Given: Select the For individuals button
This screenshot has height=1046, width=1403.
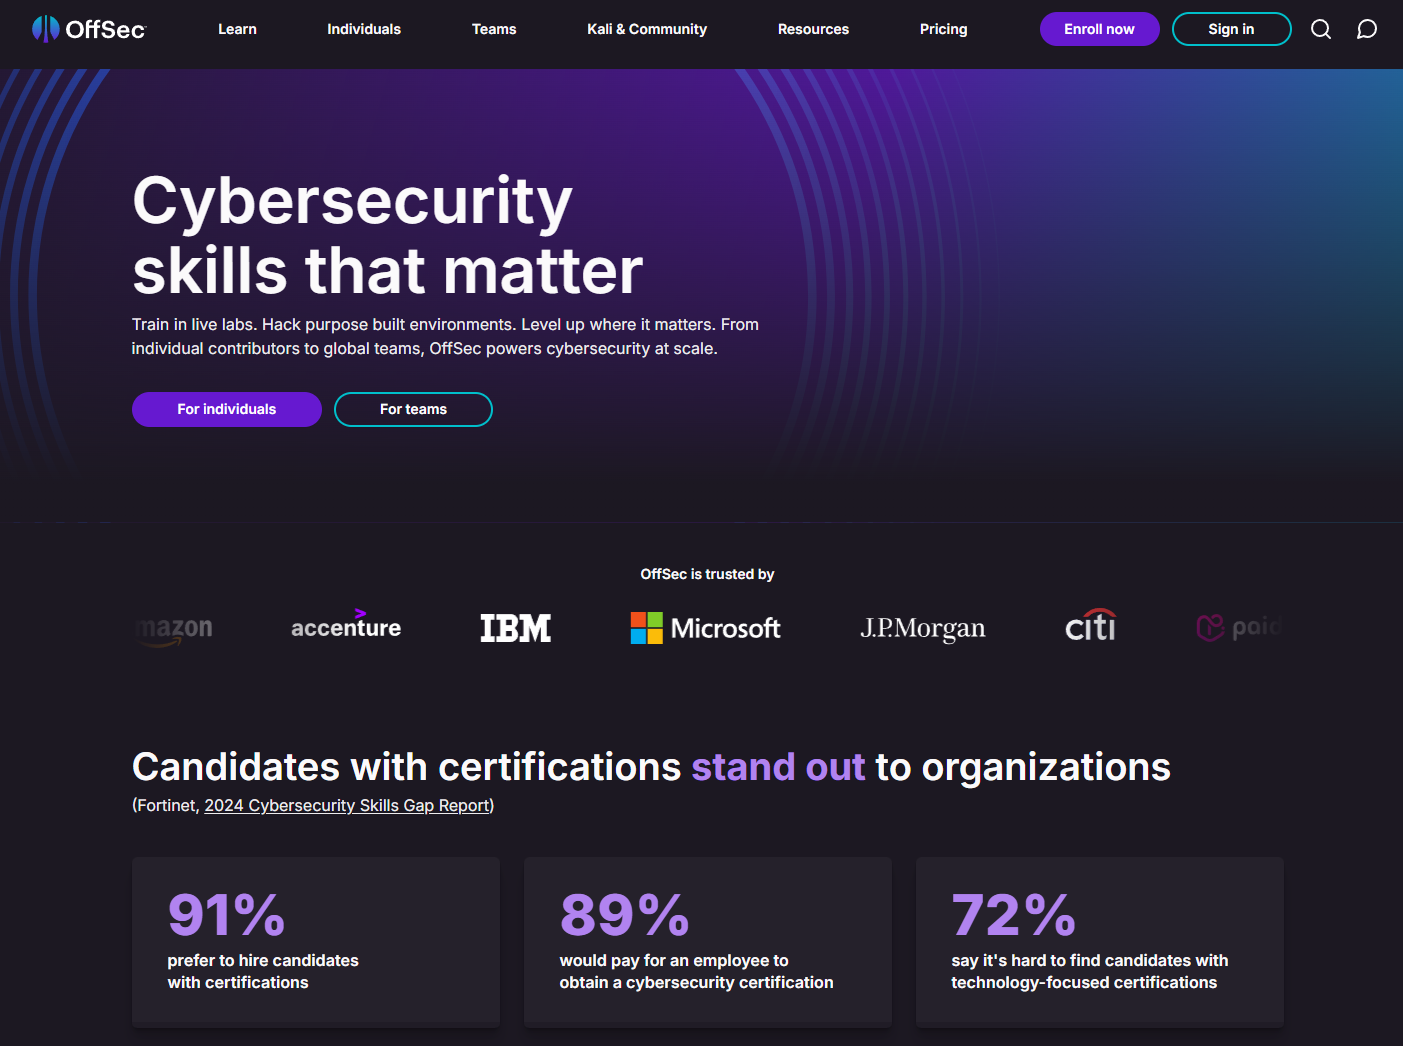Looking at the screenshot, I should click(227, 409).
